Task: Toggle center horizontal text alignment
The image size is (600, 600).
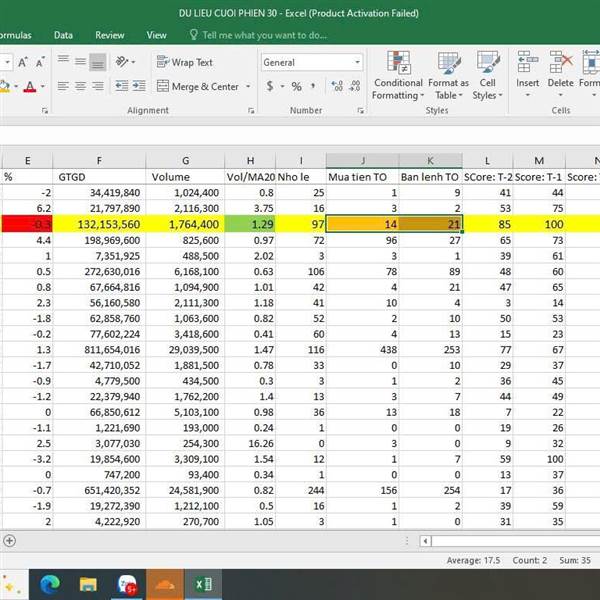Action: 80,87
